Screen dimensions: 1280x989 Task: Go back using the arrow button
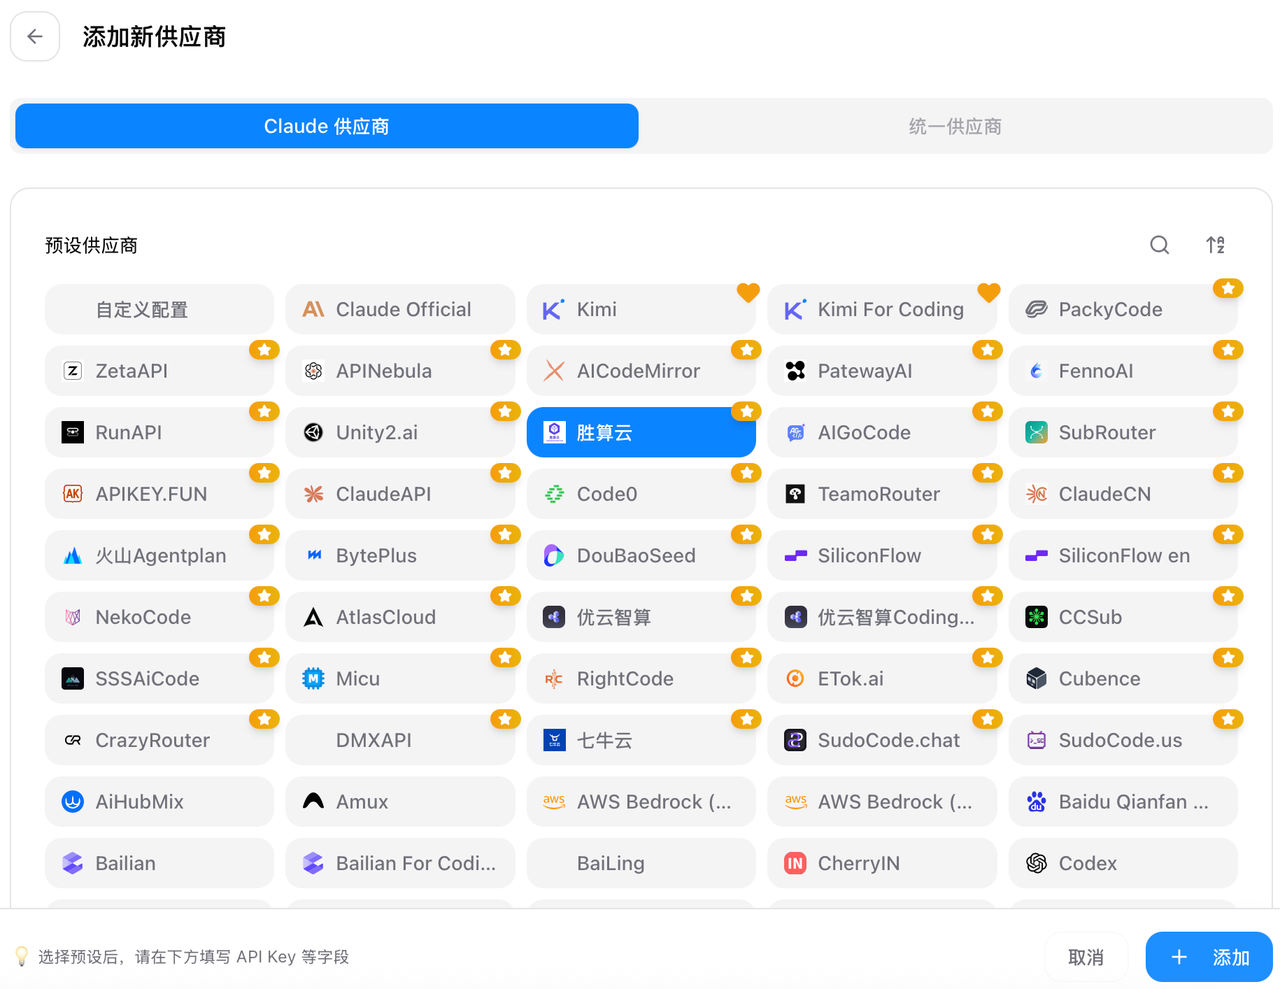tap(35, 37)
